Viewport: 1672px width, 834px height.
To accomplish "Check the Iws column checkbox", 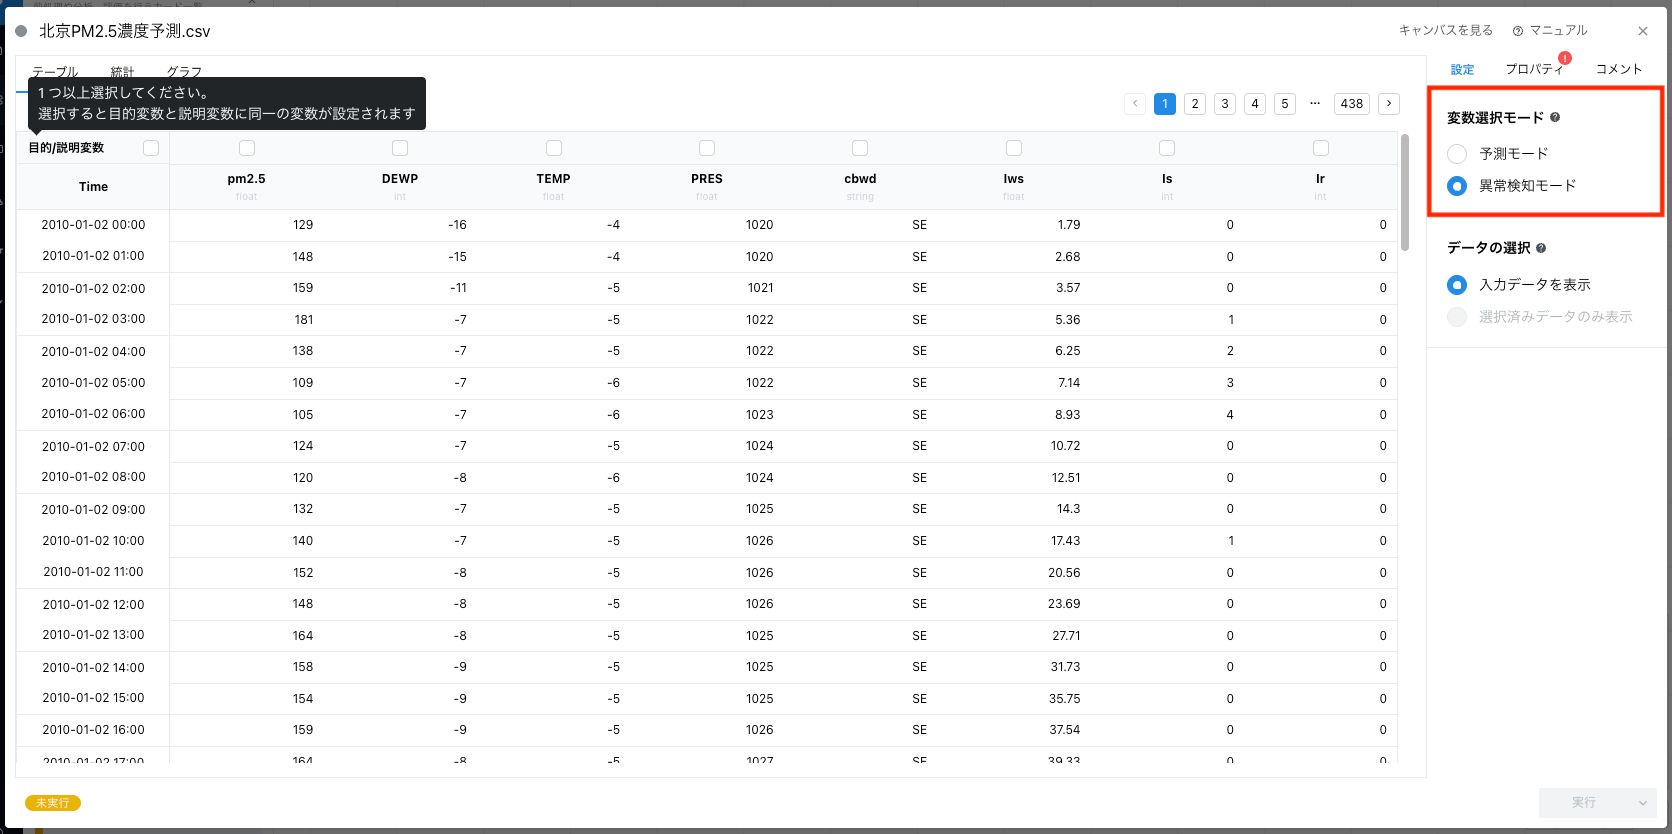I will click(x=1014, y=148).
